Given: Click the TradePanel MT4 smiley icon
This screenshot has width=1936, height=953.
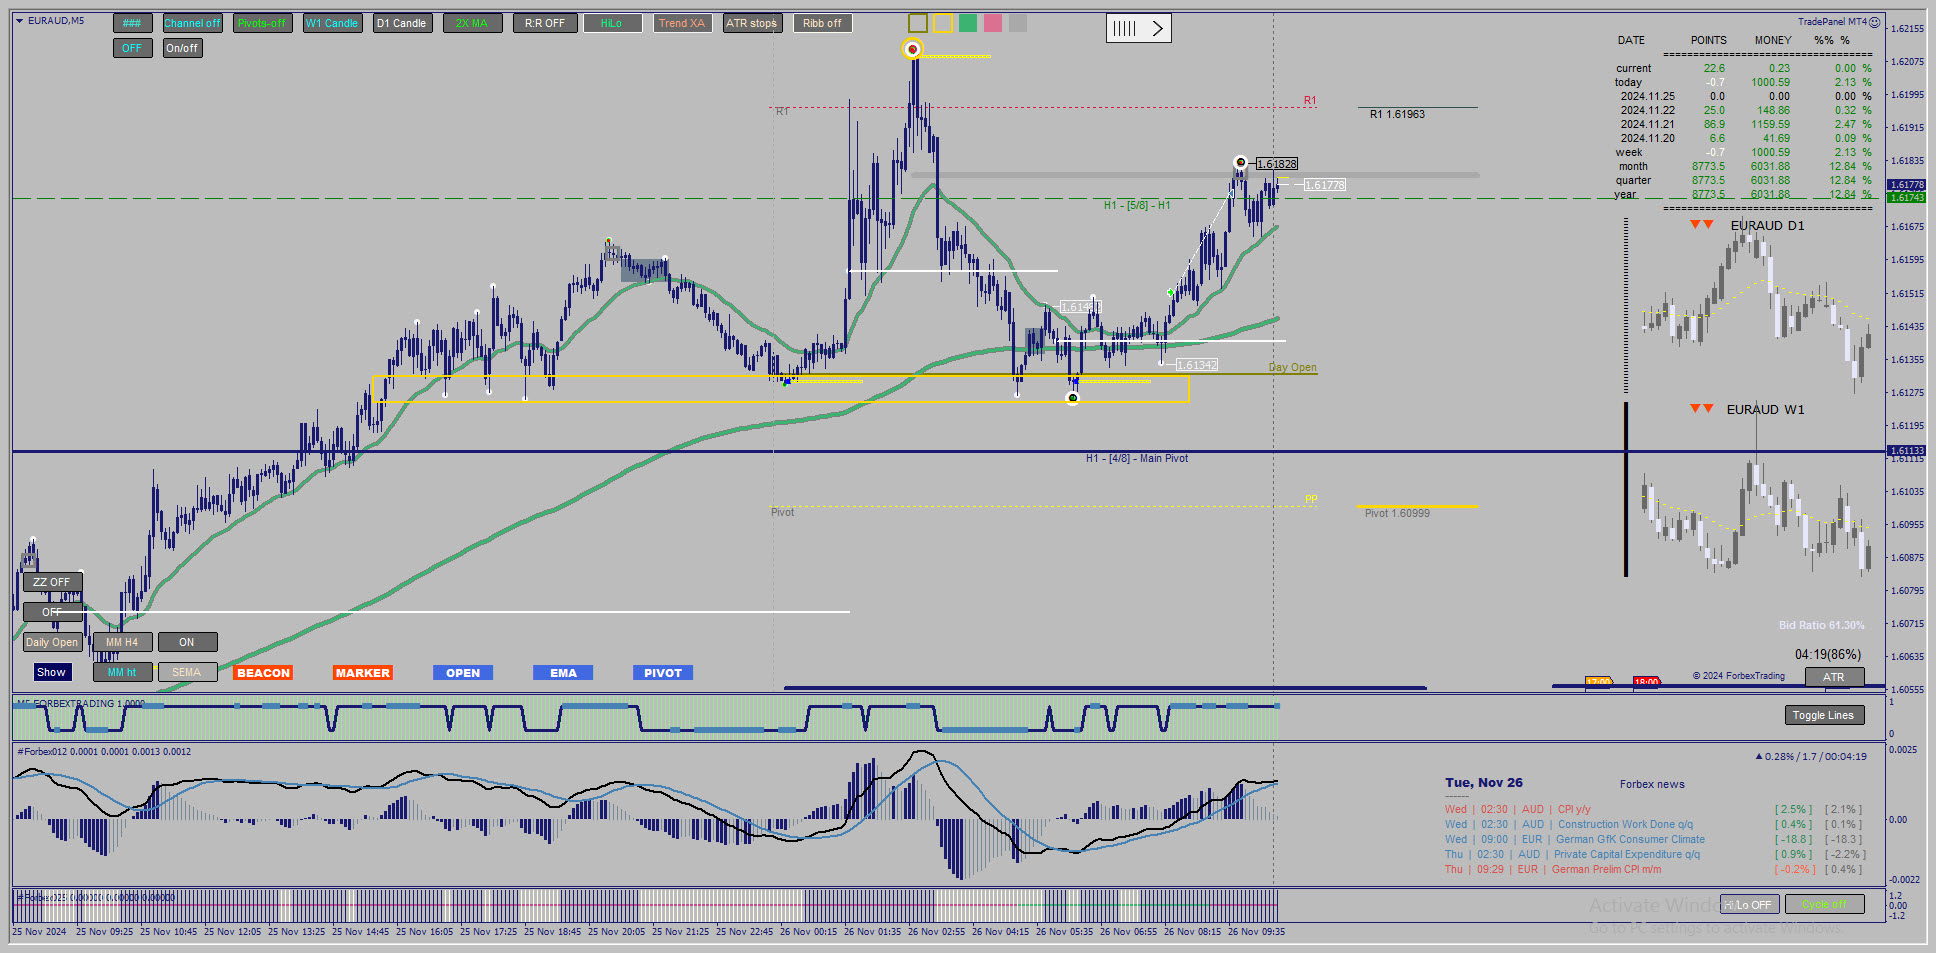Looking at the screenshot, I should pos(1875,22).
